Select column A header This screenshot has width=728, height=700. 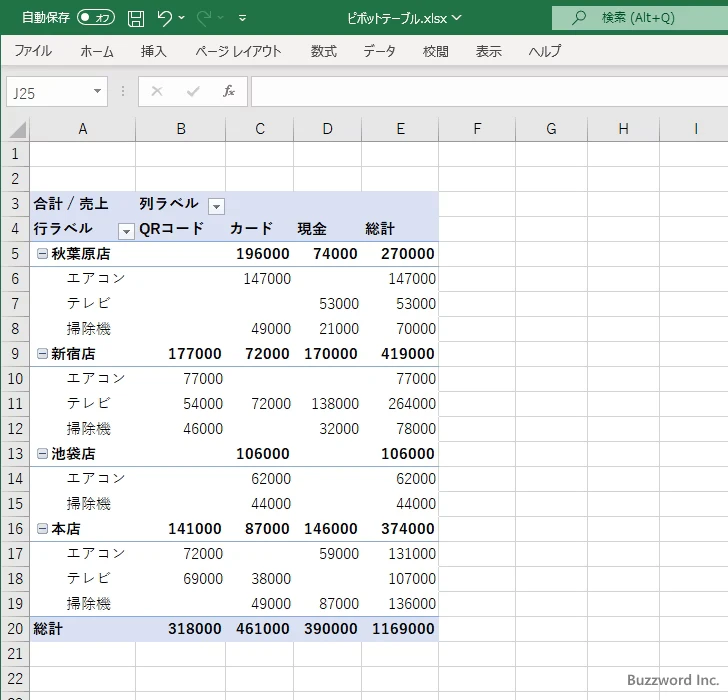coord(83,129)
